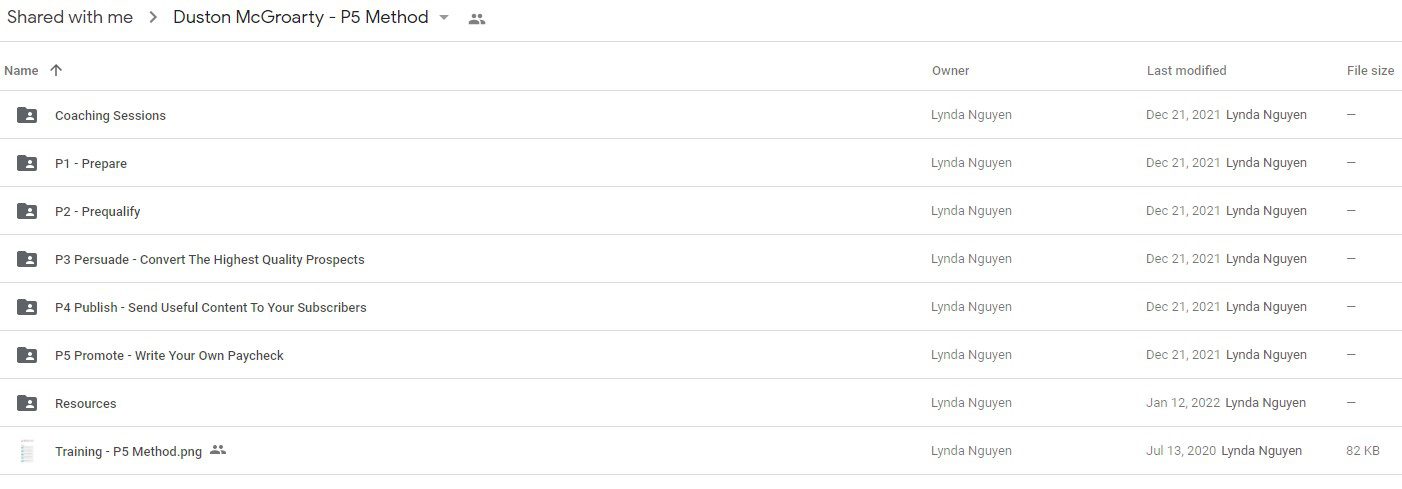Screen dimensions: 1402x489
Task: Click the shared people icon beside the folder title
Action: pos(477,19)
